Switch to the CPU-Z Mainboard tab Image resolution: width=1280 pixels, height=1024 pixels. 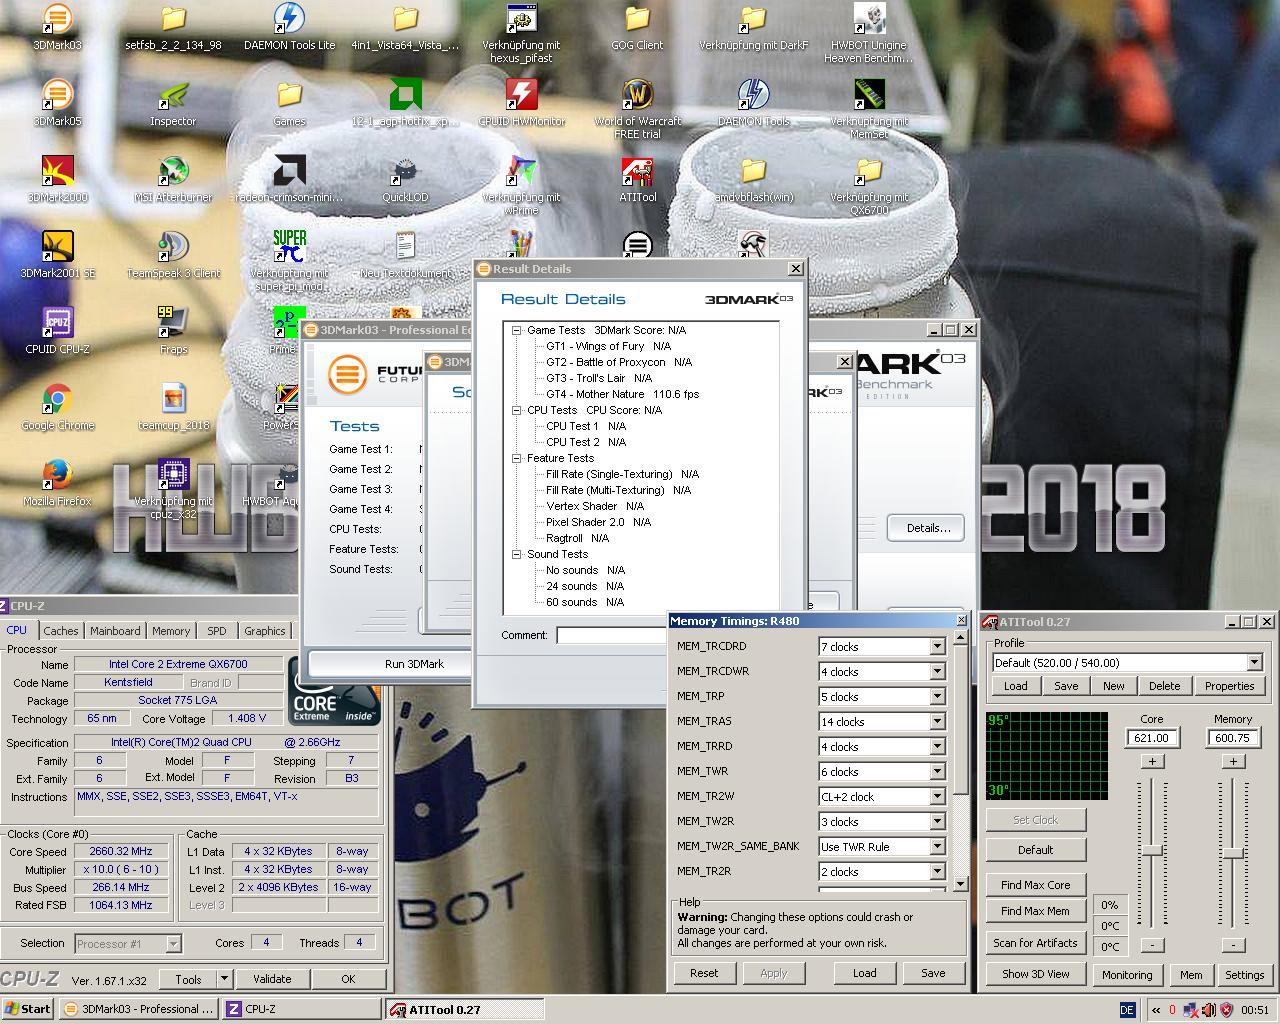click(115, 631)
